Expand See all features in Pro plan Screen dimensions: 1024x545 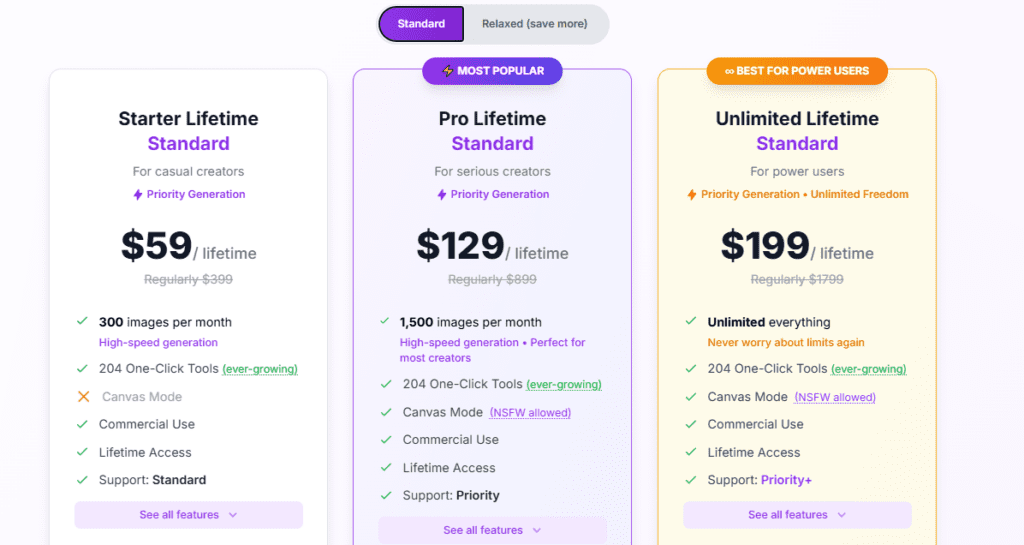[x=492, y=530]
